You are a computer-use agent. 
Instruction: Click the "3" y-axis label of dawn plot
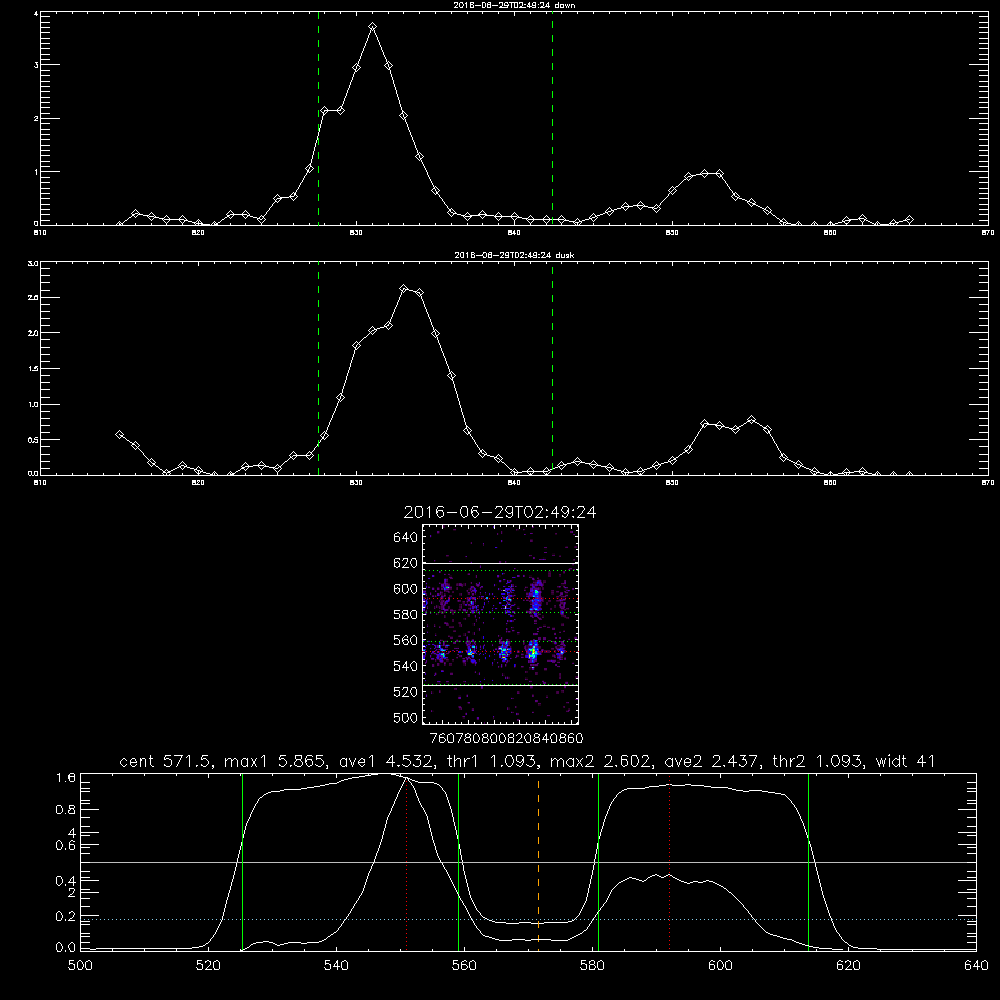tap(36, 65)
